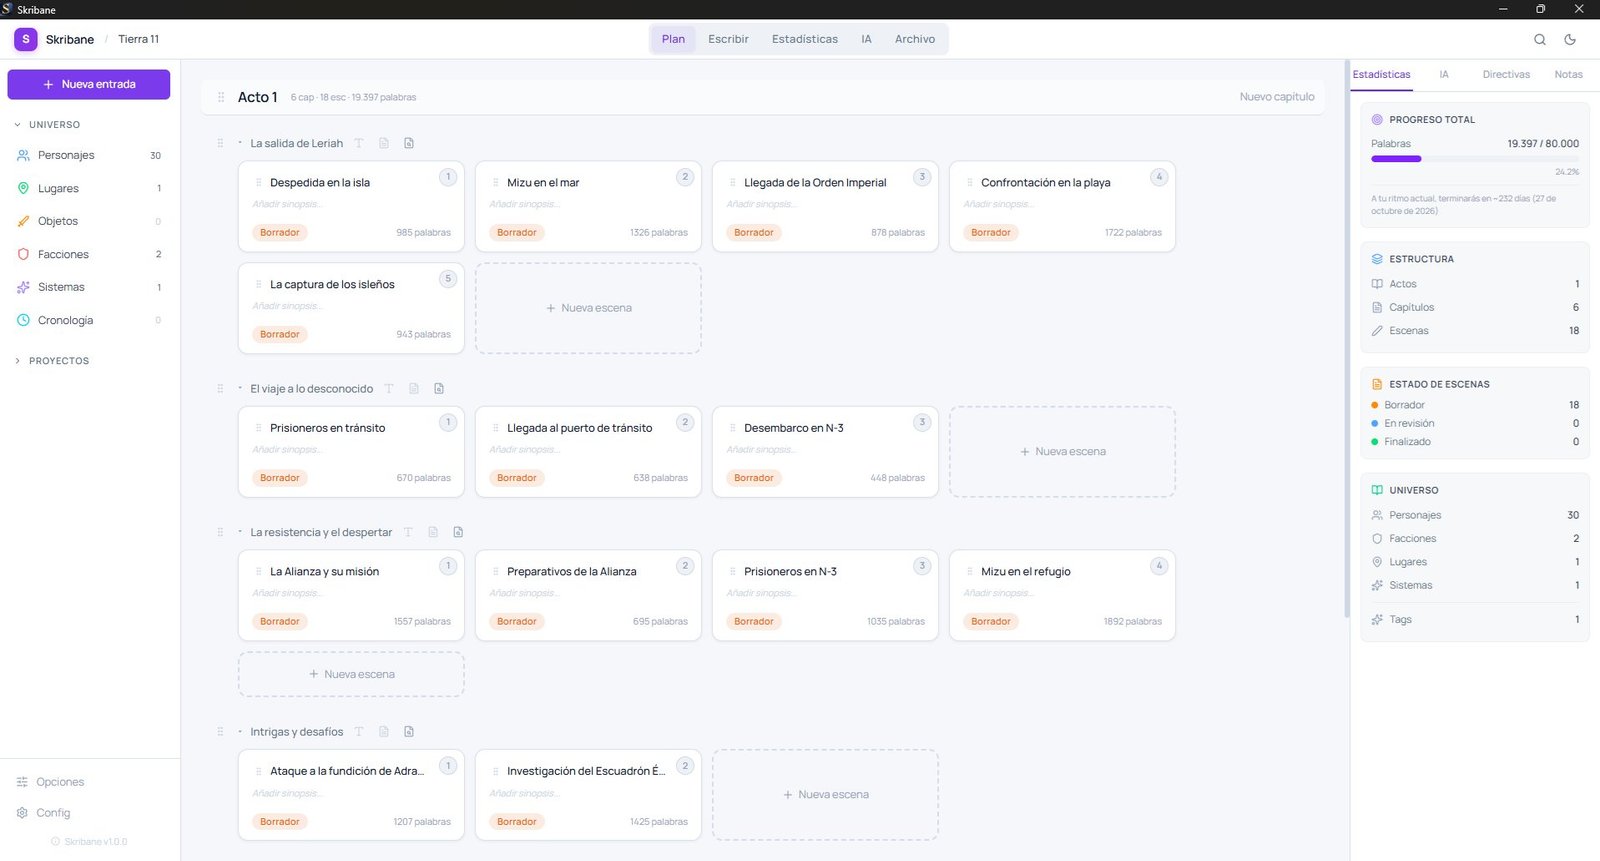1600x861 pixels.
Task: Click Nuevo capítulo link in Acto 1
Action: [x=1276, y=97]
